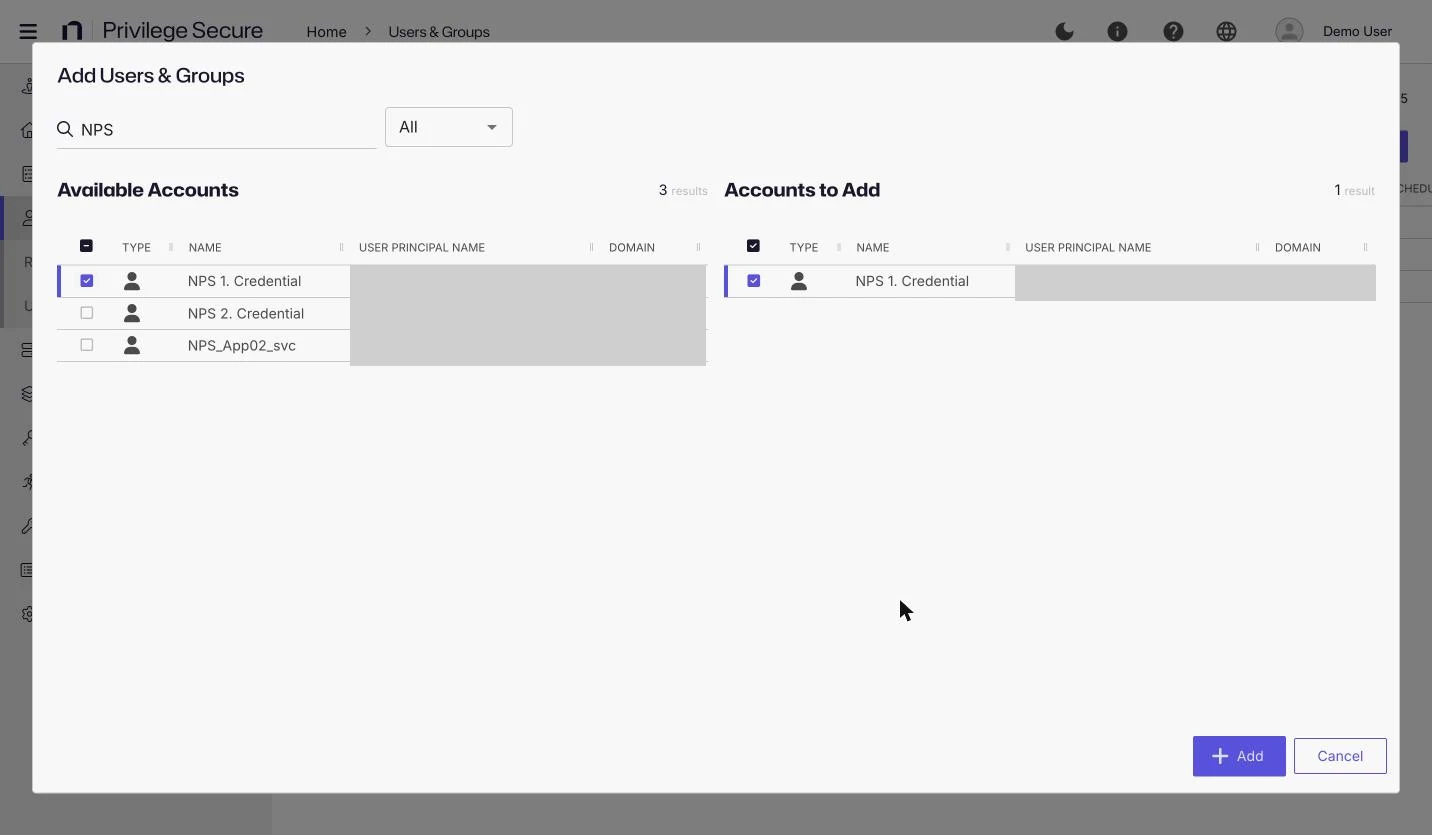This screenshot has width=1432, height=835.
Task: Click user icon beside available NPS 1. Credential
Action: (131, 281)
